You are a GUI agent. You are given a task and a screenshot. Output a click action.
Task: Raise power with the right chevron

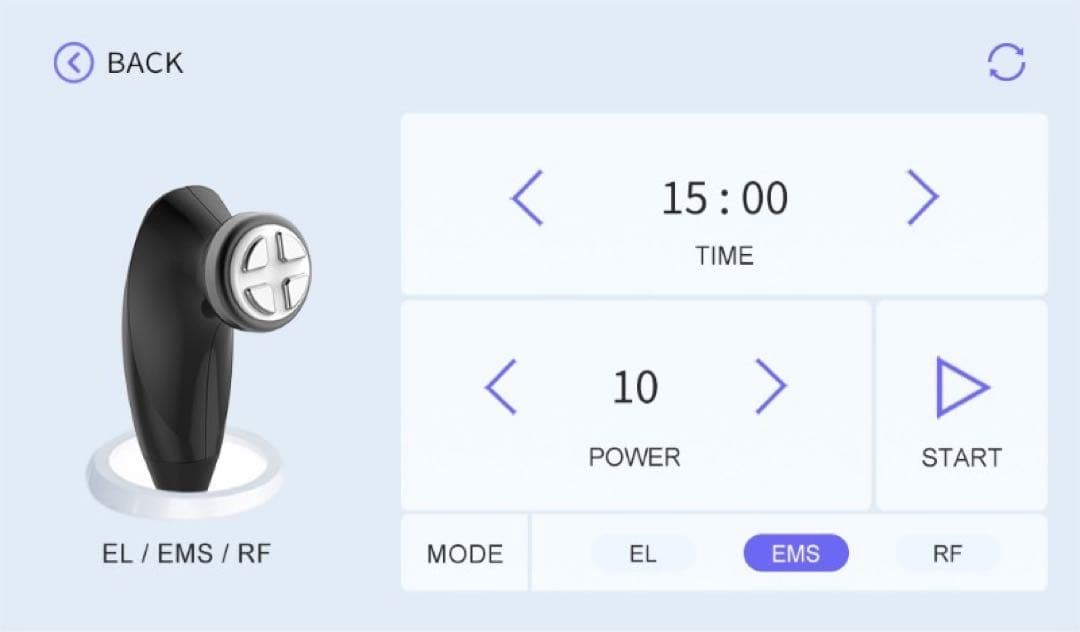[769, 387]
